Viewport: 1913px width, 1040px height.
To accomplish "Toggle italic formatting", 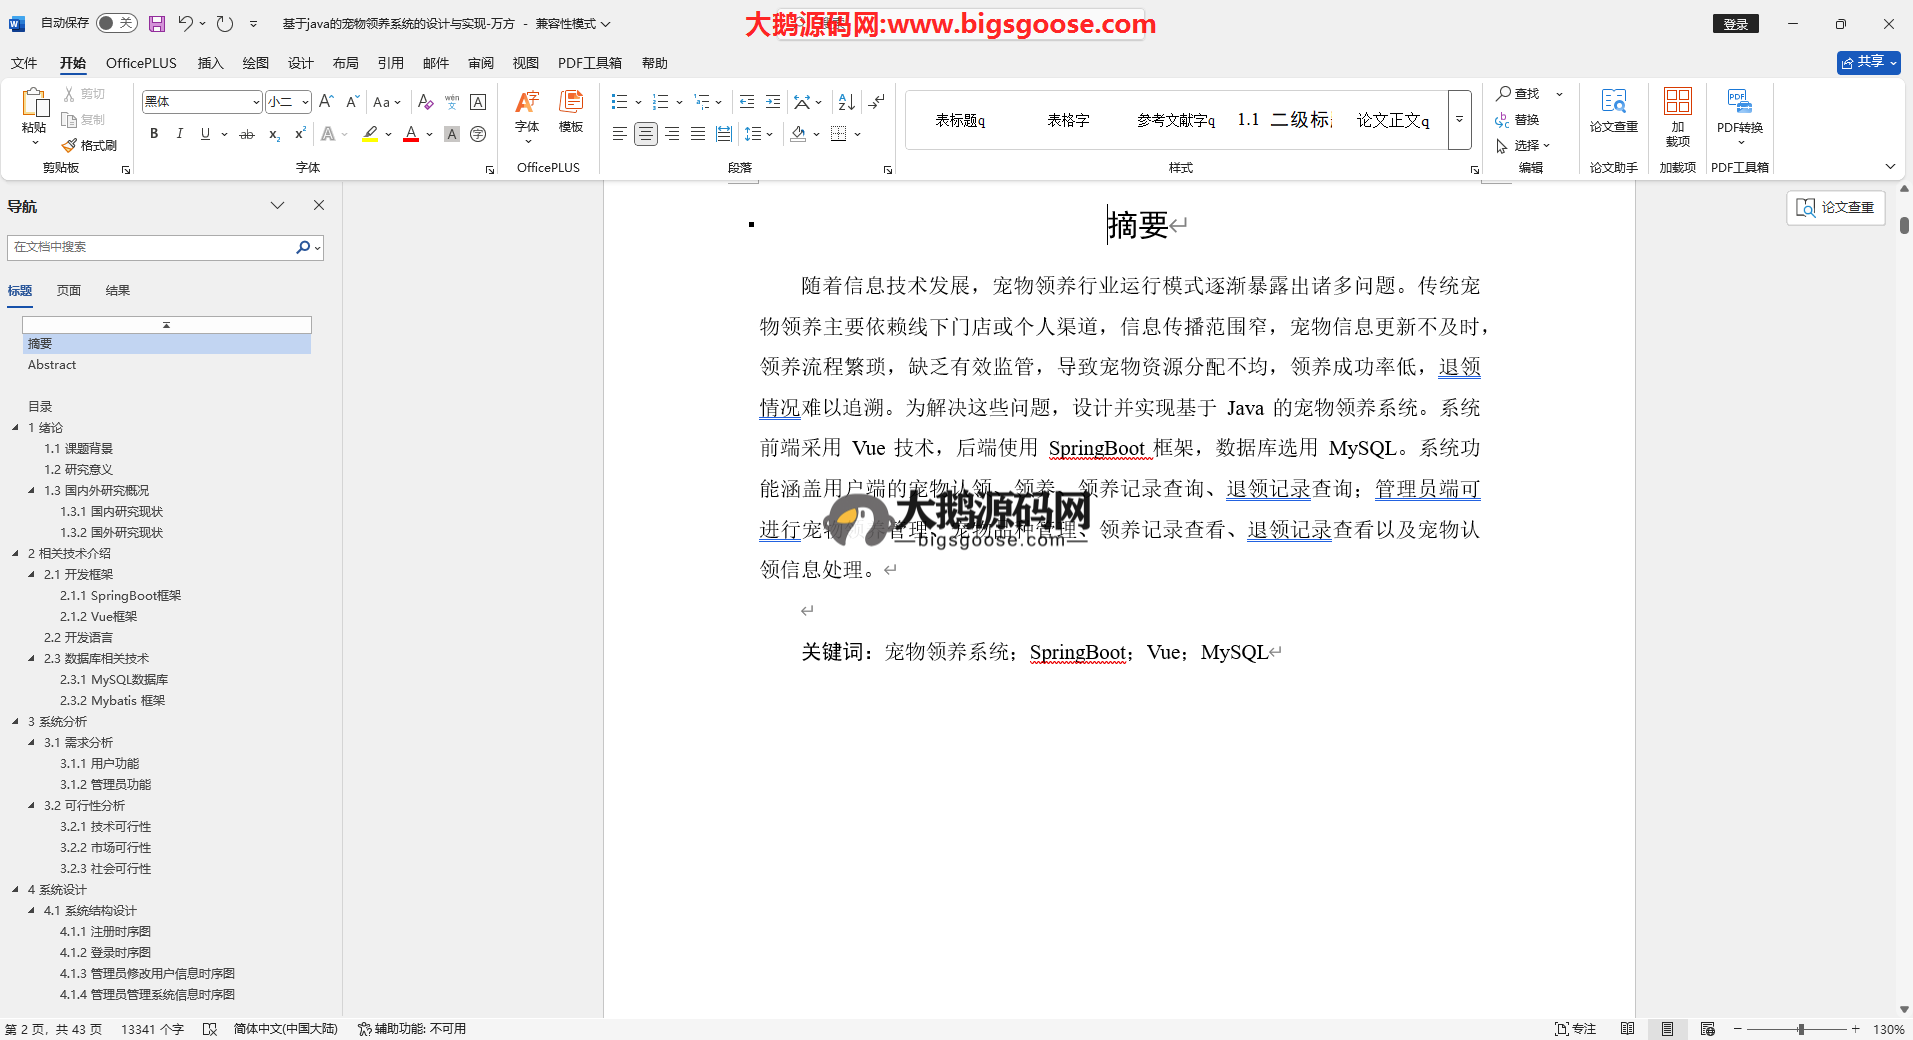I will [x=180, y=134].
